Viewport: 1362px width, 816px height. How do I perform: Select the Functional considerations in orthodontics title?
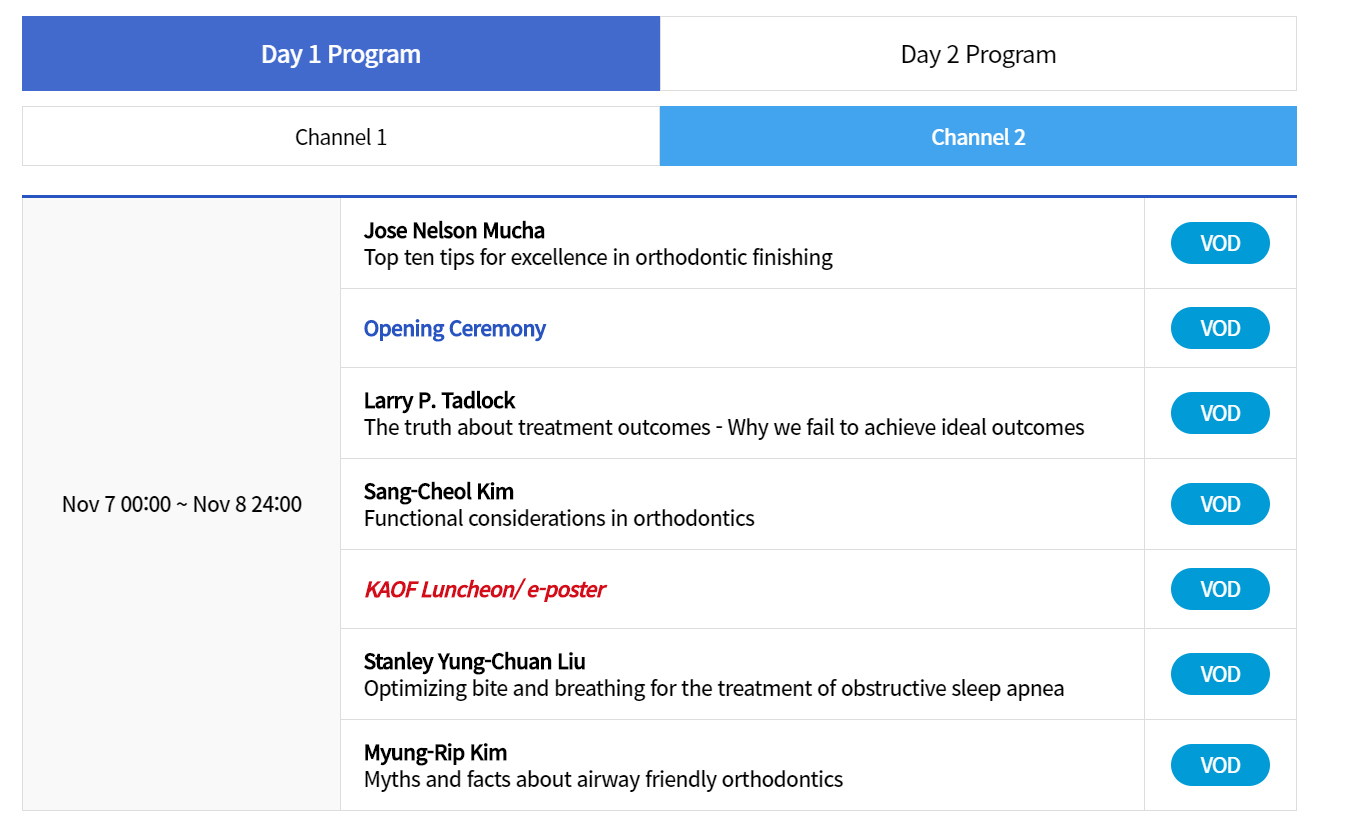559,518
